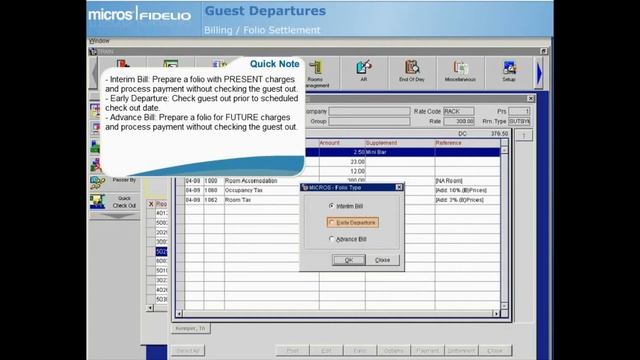Click the Settlement button
Screen dimensions: 640x360
coord(461,351)
